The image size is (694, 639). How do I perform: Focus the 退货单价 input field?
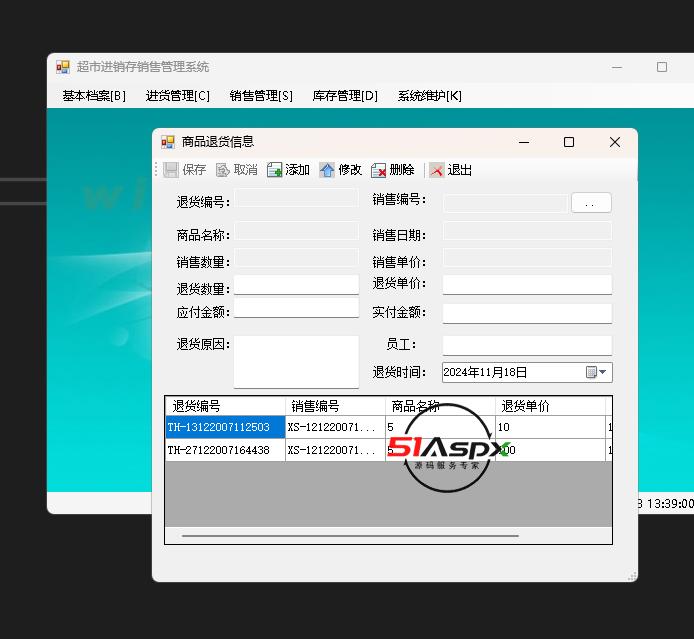coord(527,285)
